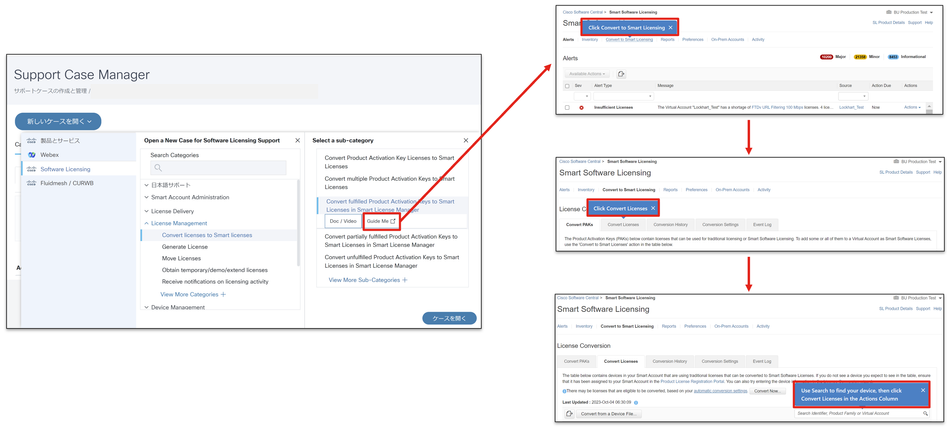Select Move Licenses under License Management
The image size is (947, 429).
(x=181, y=258)
